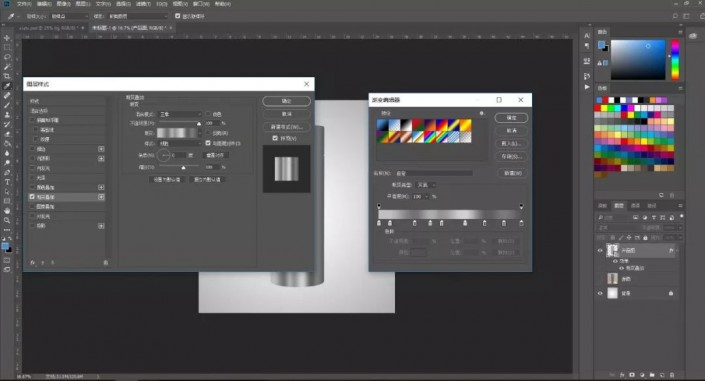The image size is (705, 381).
Task: Select the Lasso tool
Action: (x=7, y=57)
